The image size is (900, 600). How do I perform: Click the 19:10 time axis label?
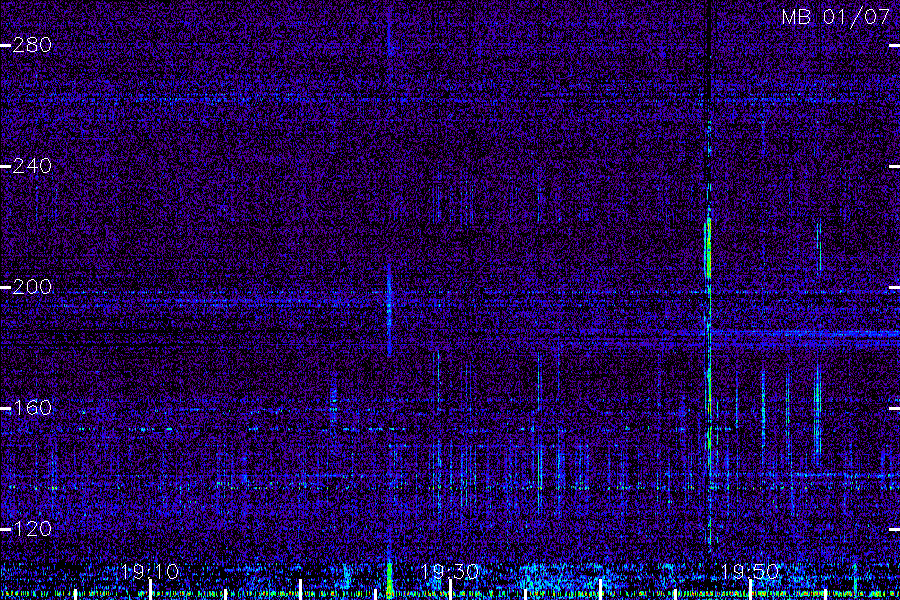150,571
